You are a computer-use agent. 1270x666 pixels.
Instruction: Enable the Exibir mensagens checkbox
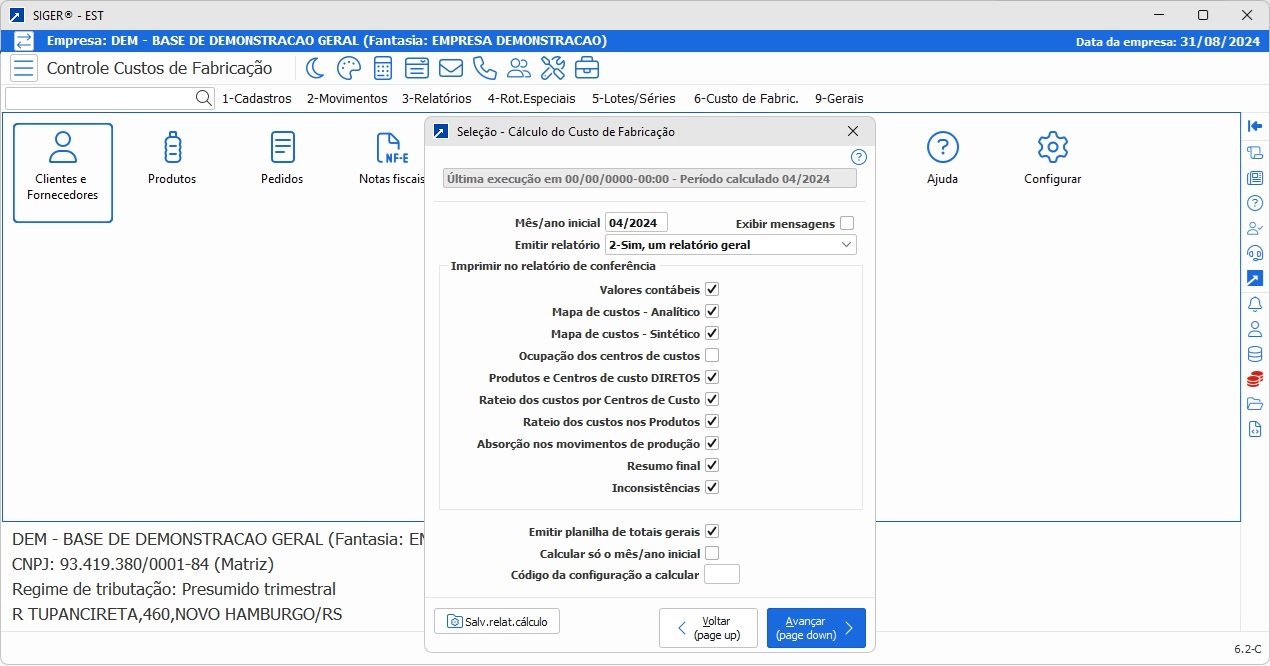tap(847, 223)
